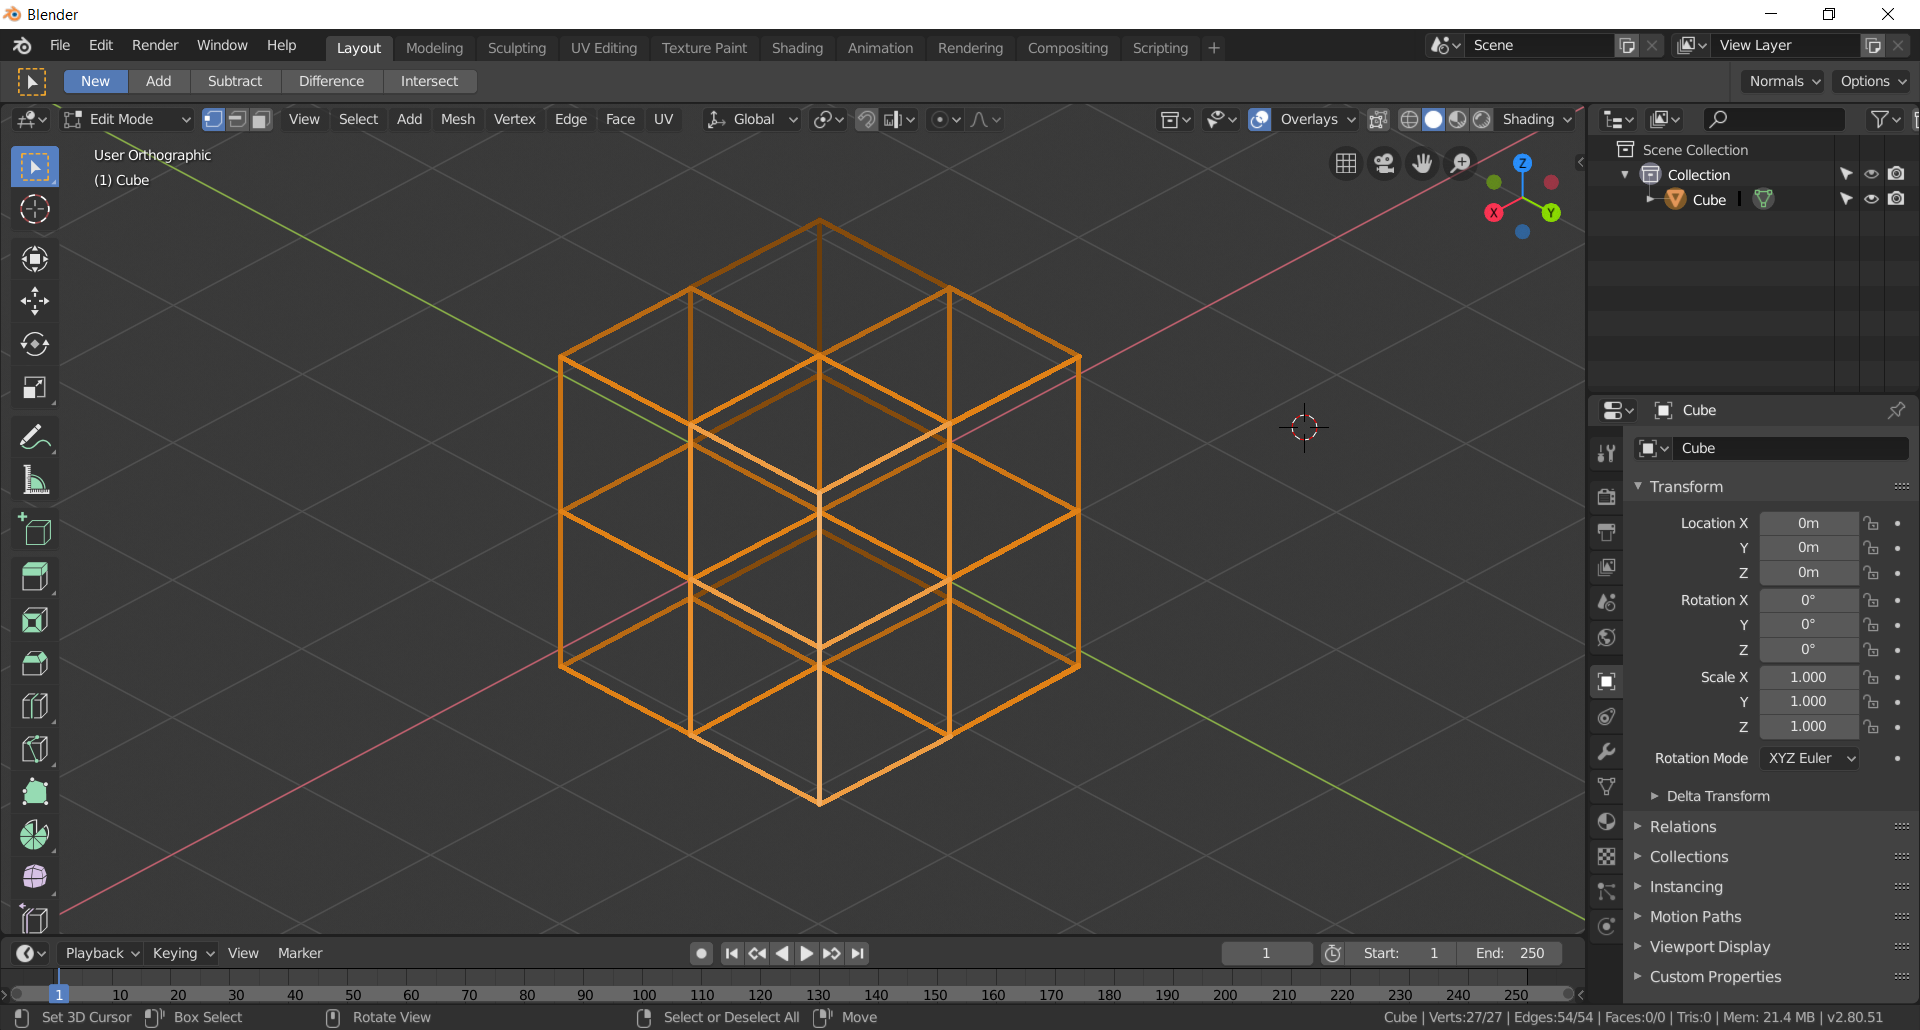Toggle Cube visibility eye in outliner
Image resolution: width=1920 pixels, height=1030 pixels.
pos(1871,199)
